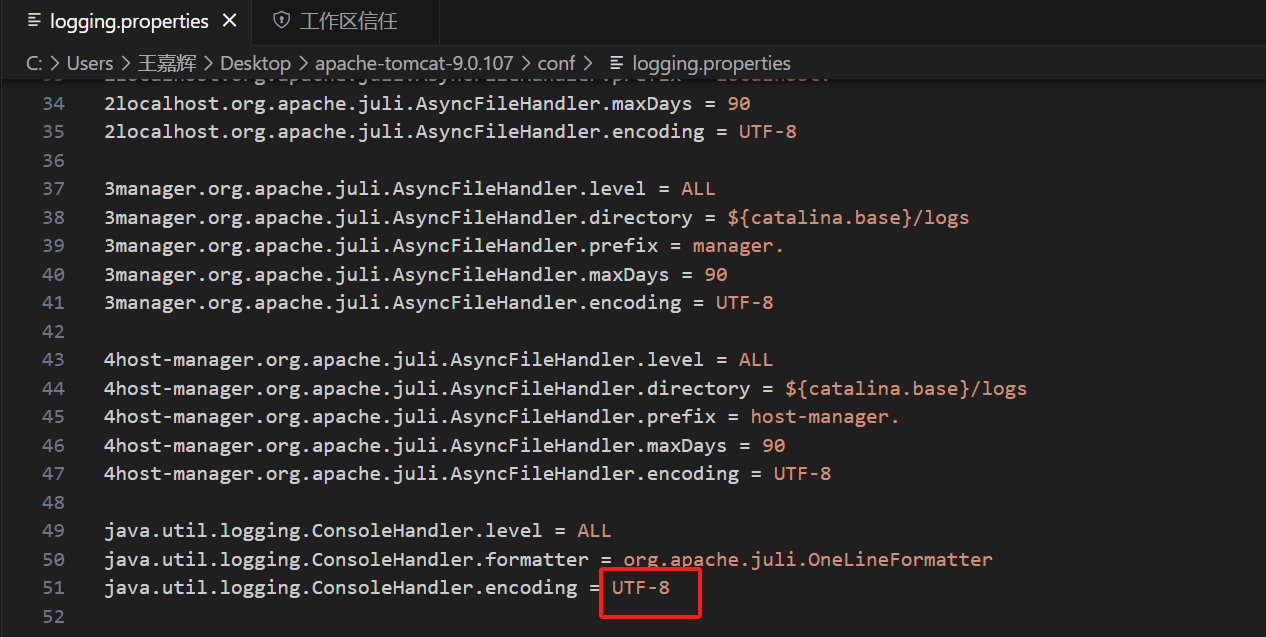Select the logging.properties tab title
The image size is (1266, 637).
(x=129, y=20)
